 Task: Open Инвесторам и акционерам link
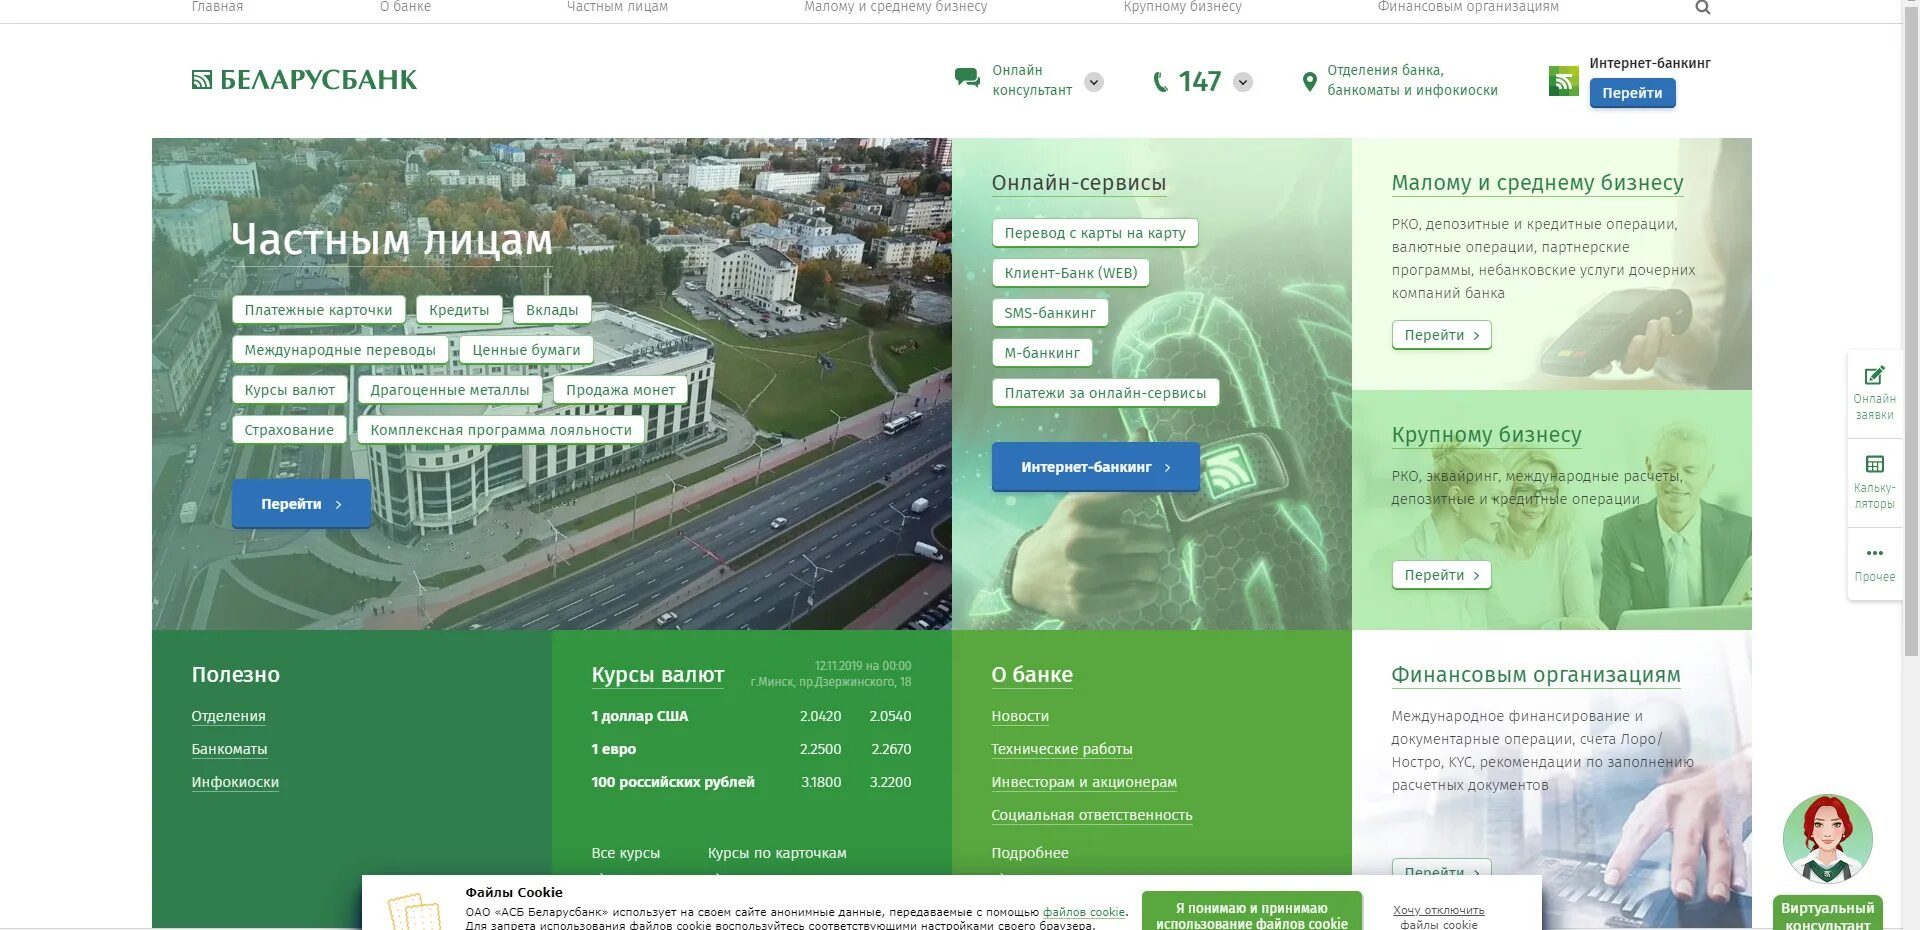point(1084,782)
